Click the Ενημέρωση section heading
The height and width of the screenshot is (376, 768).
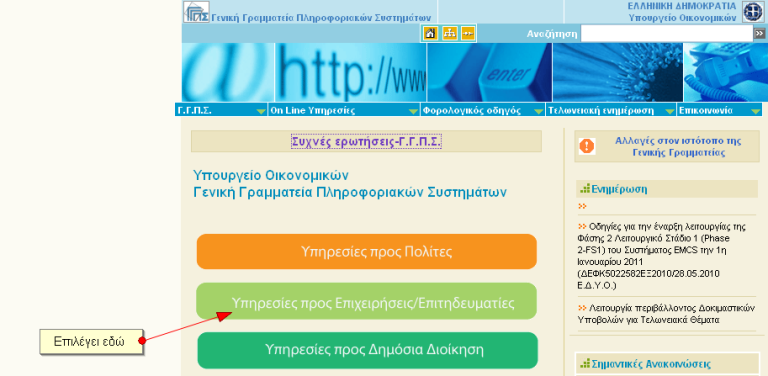pos(619,189)
